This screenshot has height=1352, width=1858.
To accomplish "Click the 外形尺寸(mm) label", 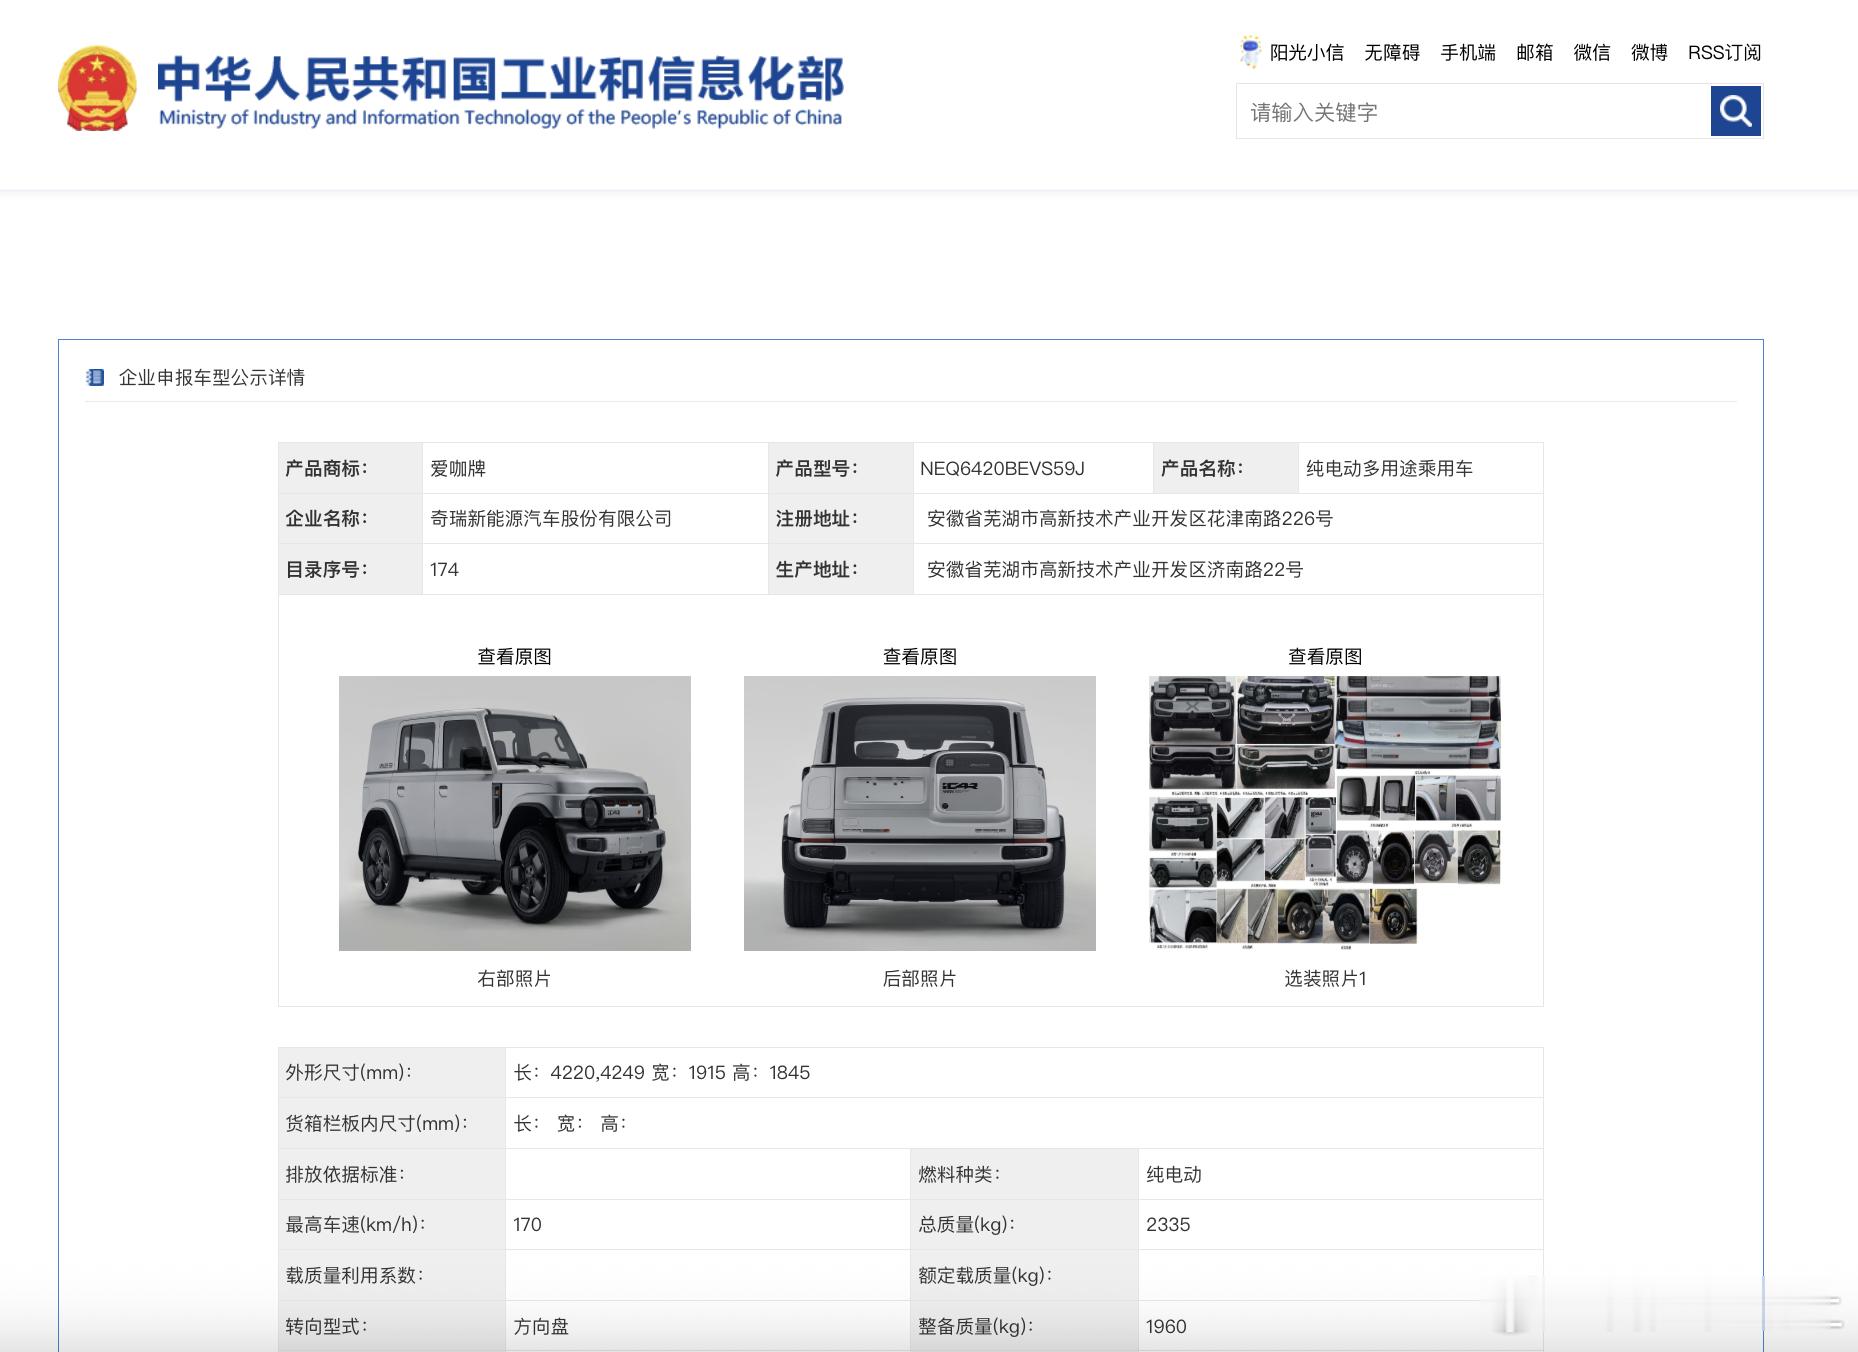I will 349,1072.
